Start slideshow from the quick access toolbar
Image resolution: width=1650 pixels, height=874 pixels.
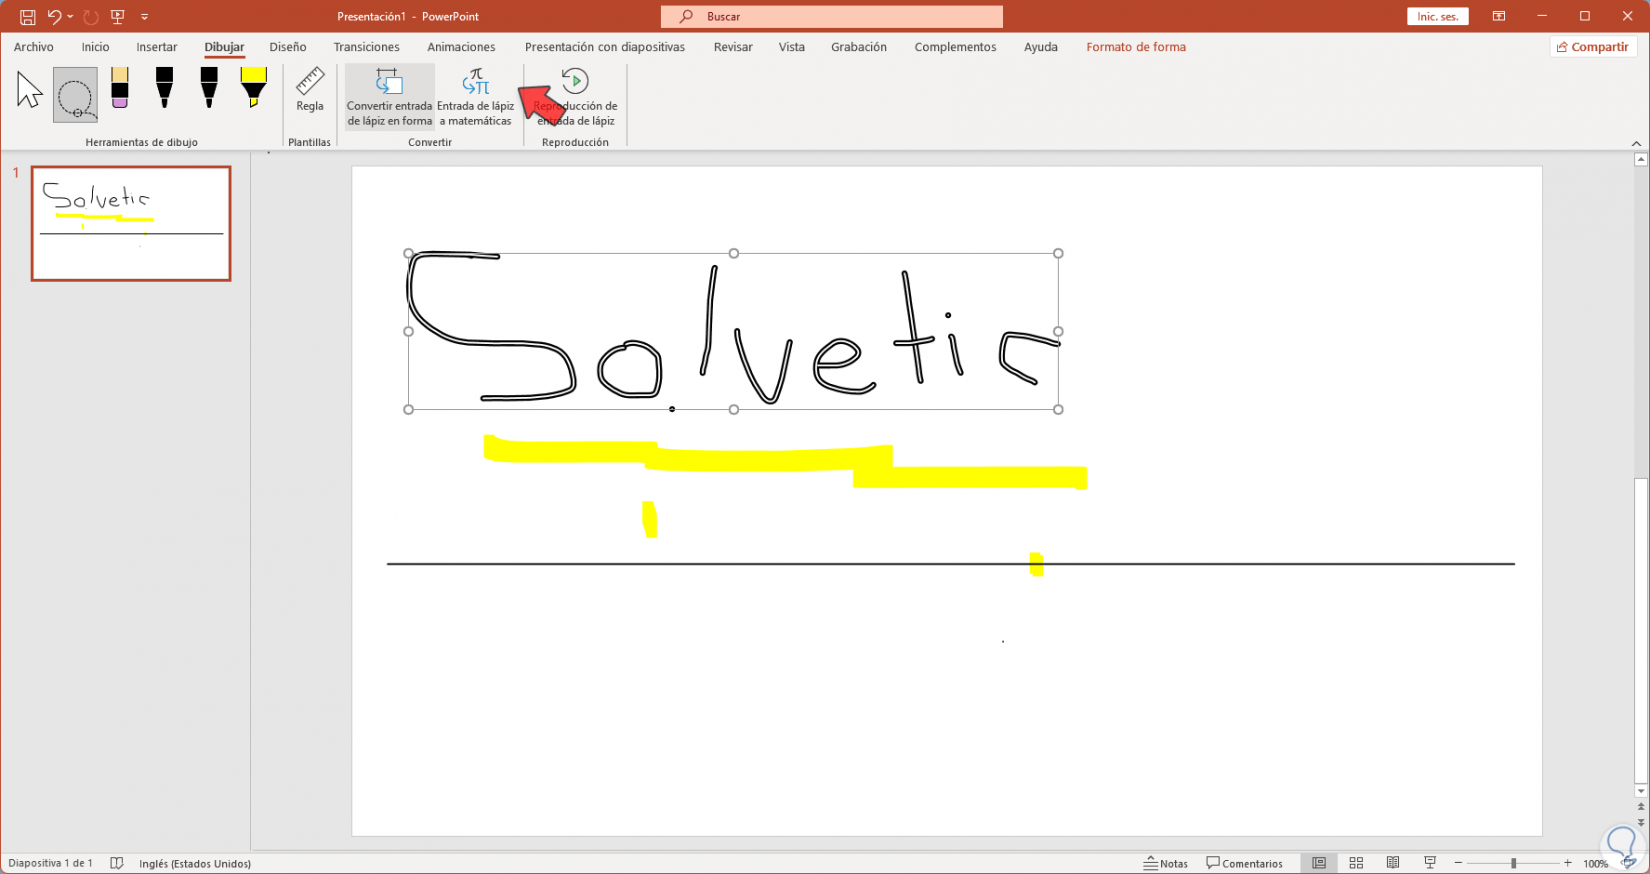click(118, 17)
